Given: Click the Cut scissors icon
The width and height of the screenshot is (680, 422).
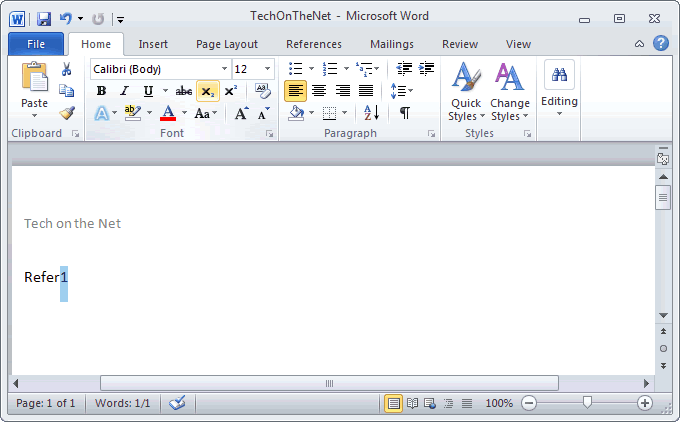Looking at the screenshot, I should pyautogui.click(x=66, y=69).
